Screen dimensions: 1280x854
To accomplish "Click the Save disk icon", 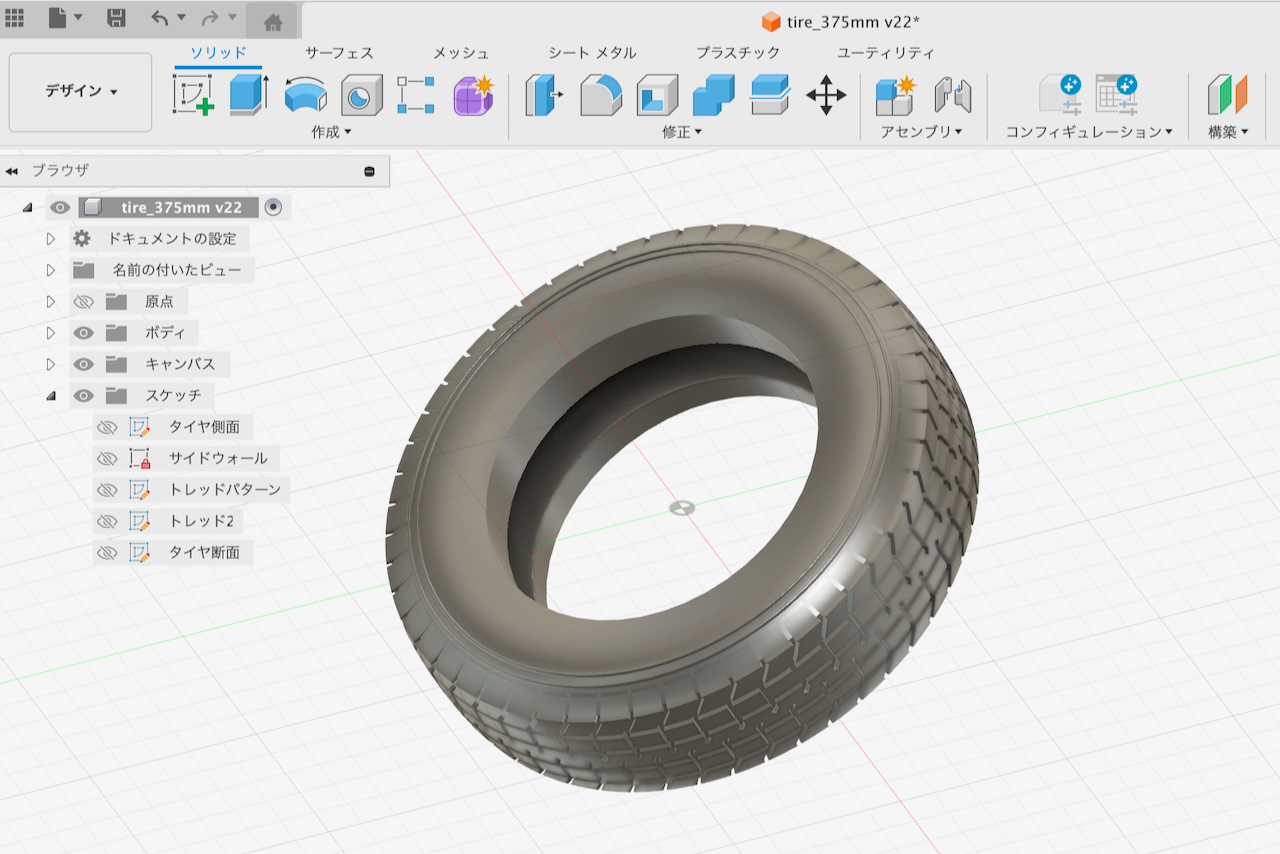I will point(116,18).
